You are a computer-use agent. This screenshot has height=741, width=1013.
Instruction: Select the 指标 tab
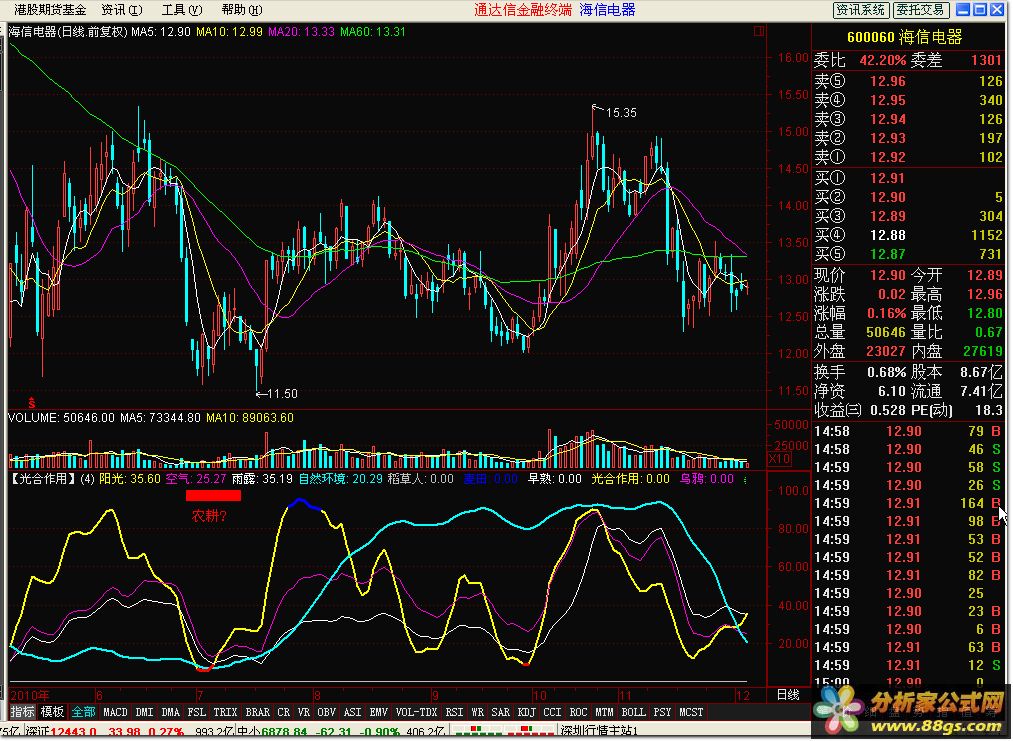point(22,712)
